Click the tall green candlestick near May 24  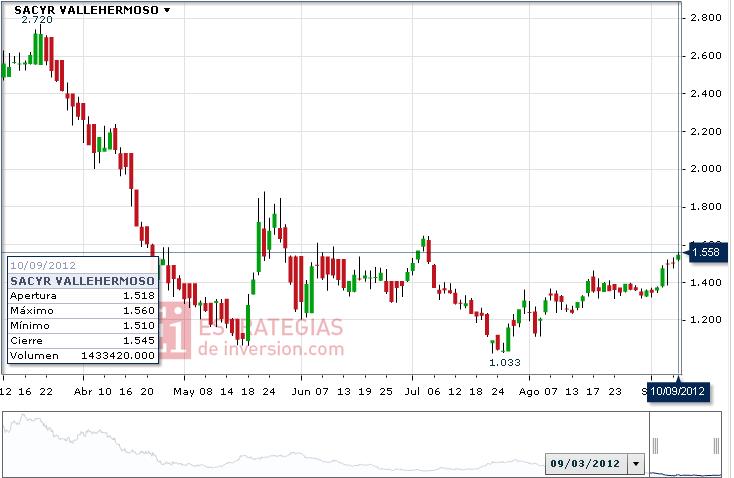[259, 247]
